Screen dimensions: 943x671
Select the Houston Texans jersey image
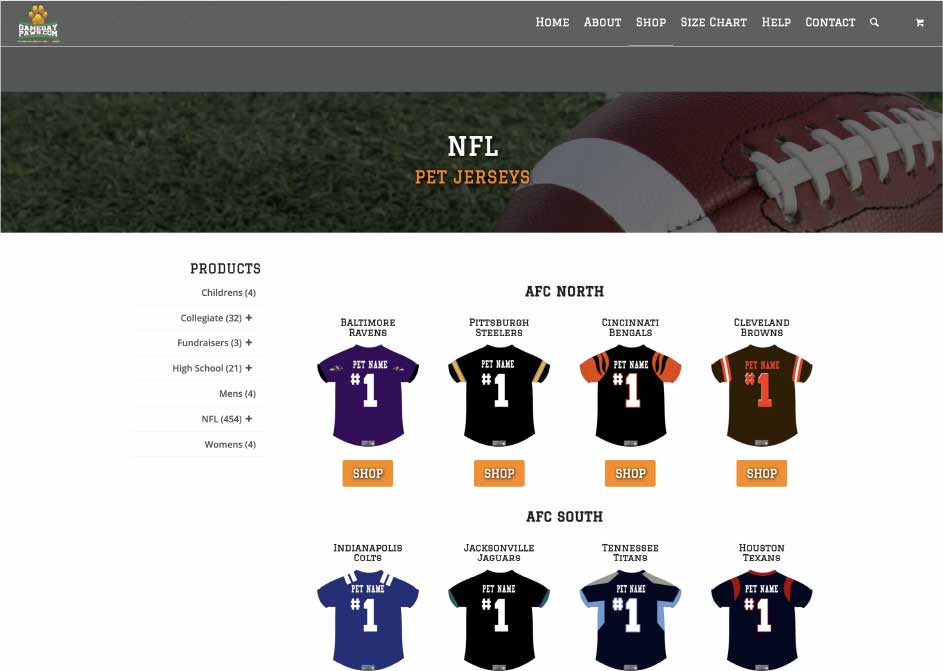coord(761,620)
